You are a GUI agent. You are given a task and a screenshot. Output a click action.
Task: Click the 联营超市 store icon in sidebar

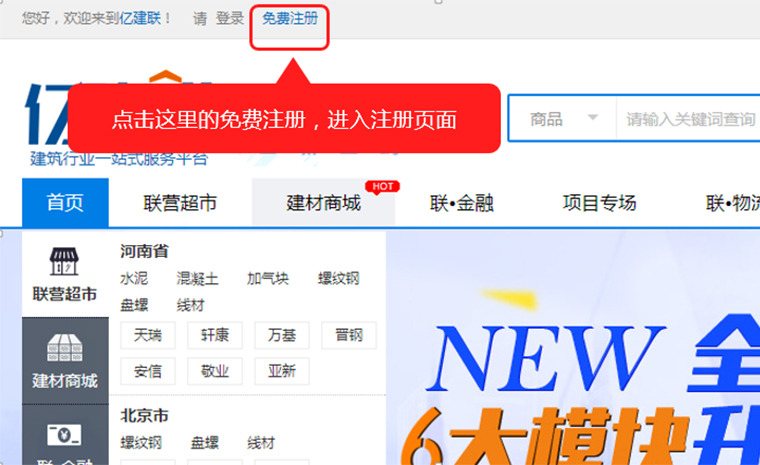tap(65, 263)
